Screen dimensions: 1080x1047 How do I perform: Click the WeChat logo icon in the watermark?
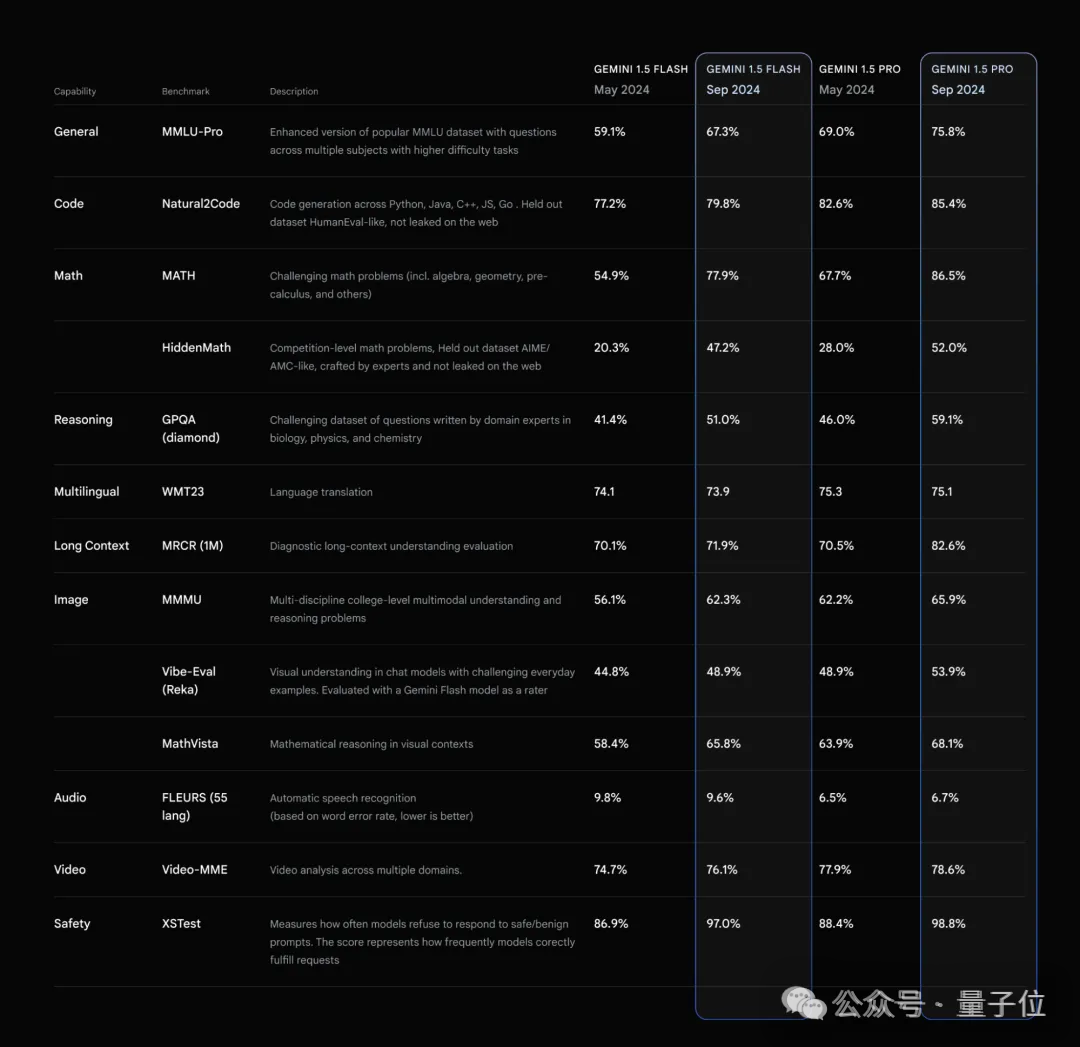(803, 1003)
